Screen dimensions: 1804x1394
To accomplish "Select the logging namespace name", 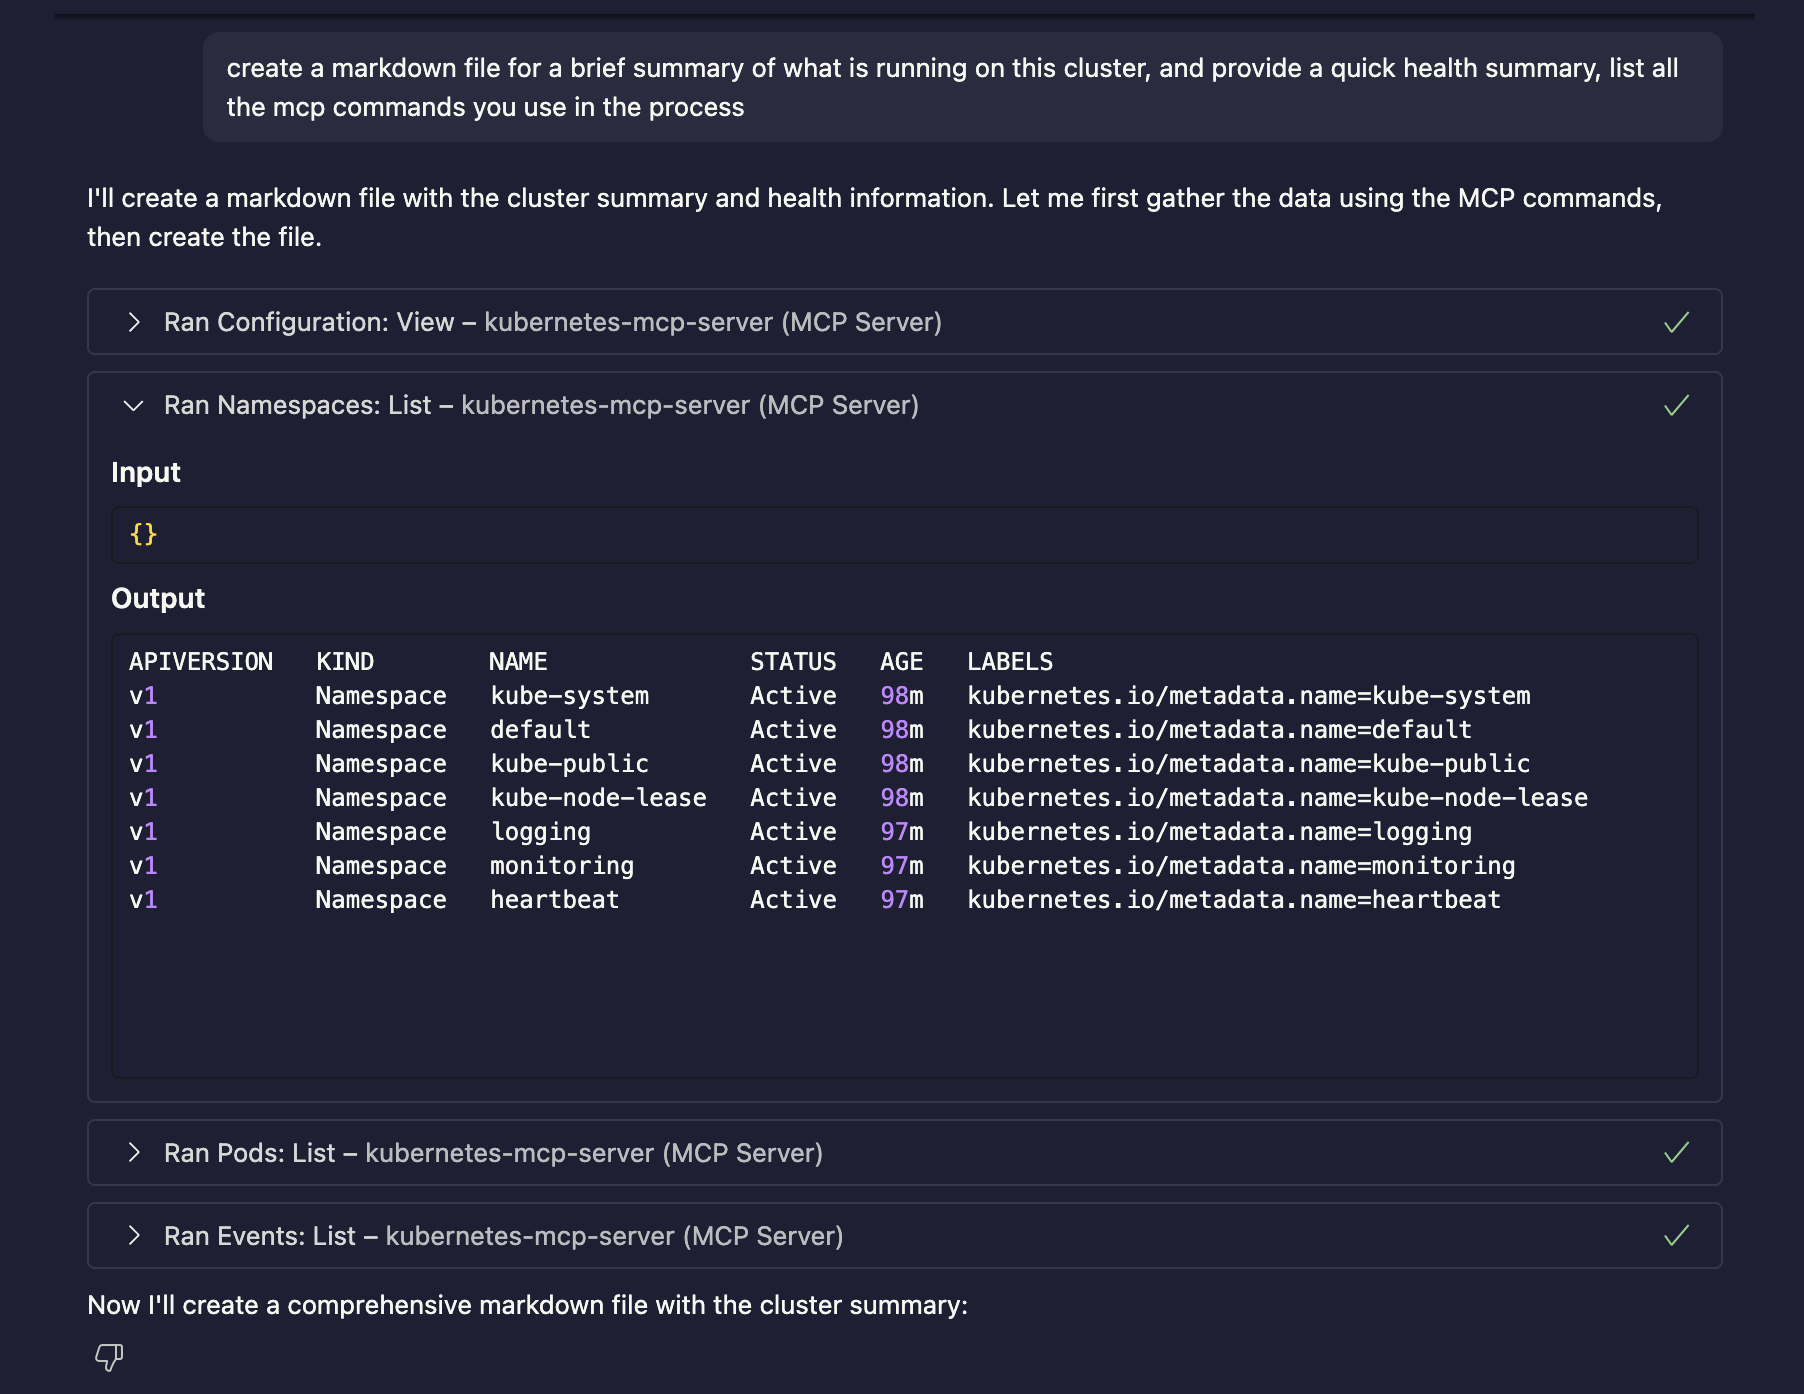I will pyautogui.click(x=540, y=832).
